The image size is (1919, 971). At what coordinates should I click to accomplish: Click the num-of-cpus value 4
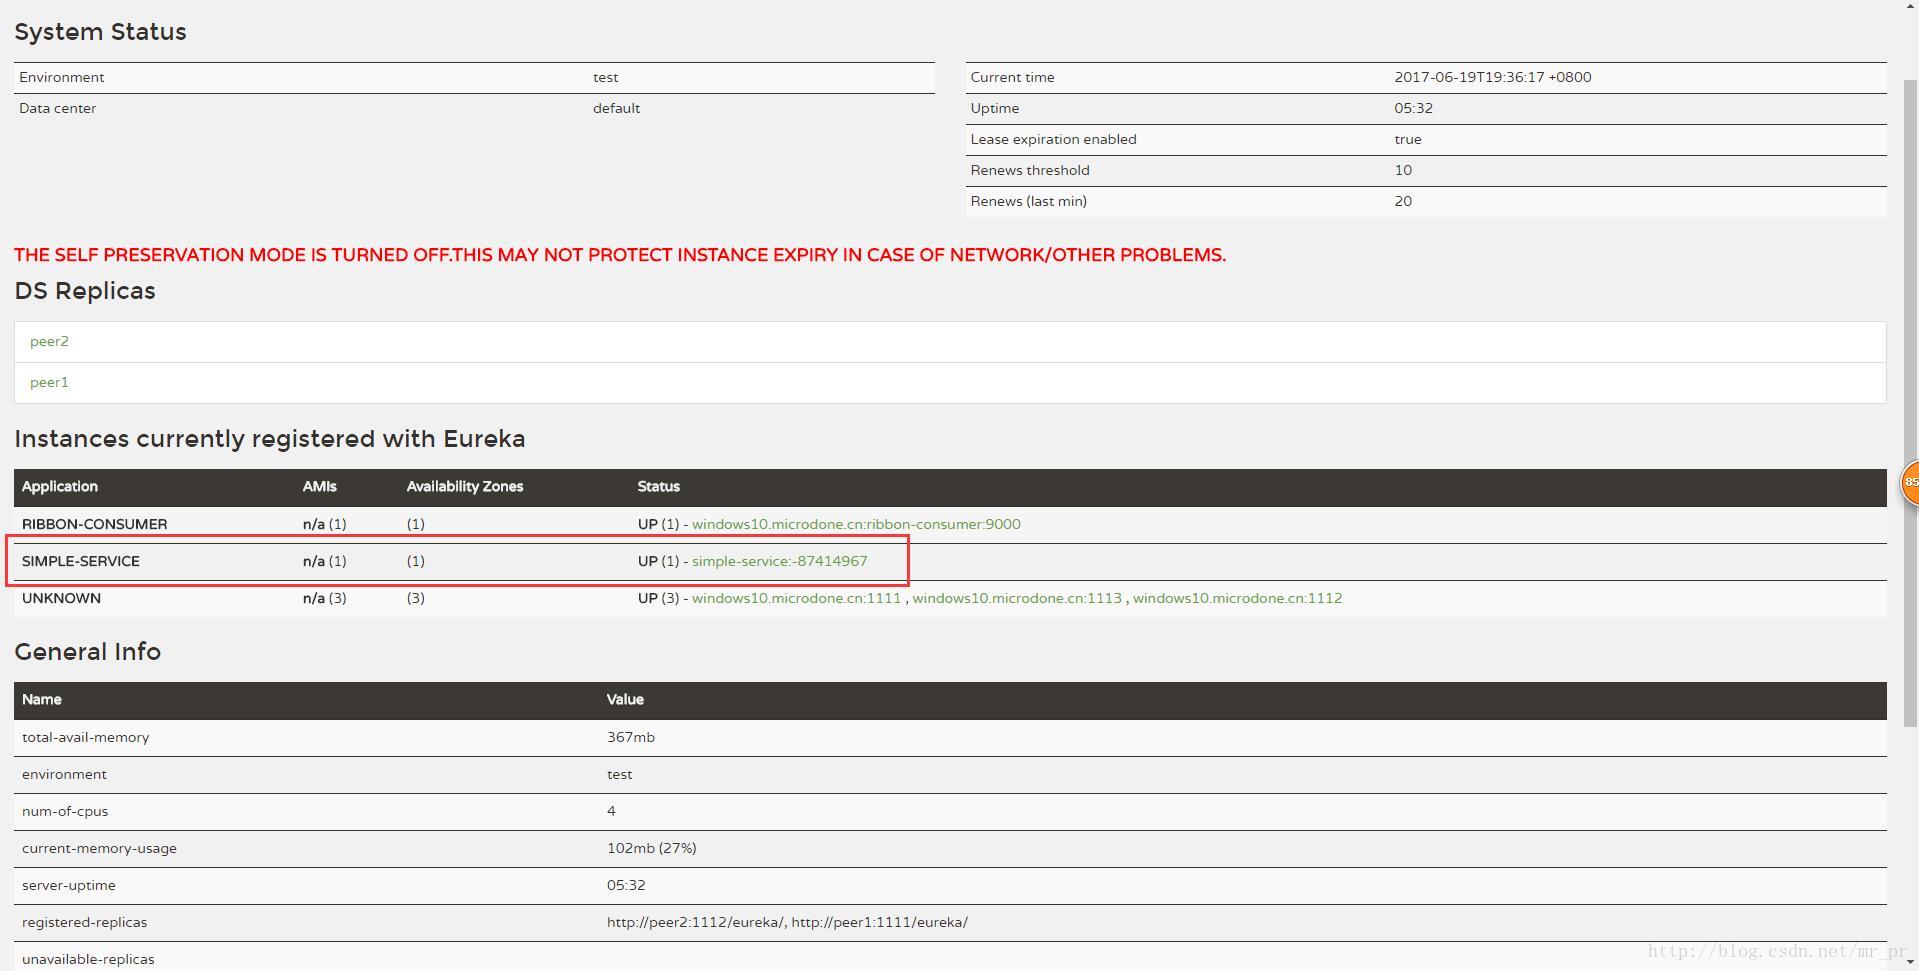[611, 811]
